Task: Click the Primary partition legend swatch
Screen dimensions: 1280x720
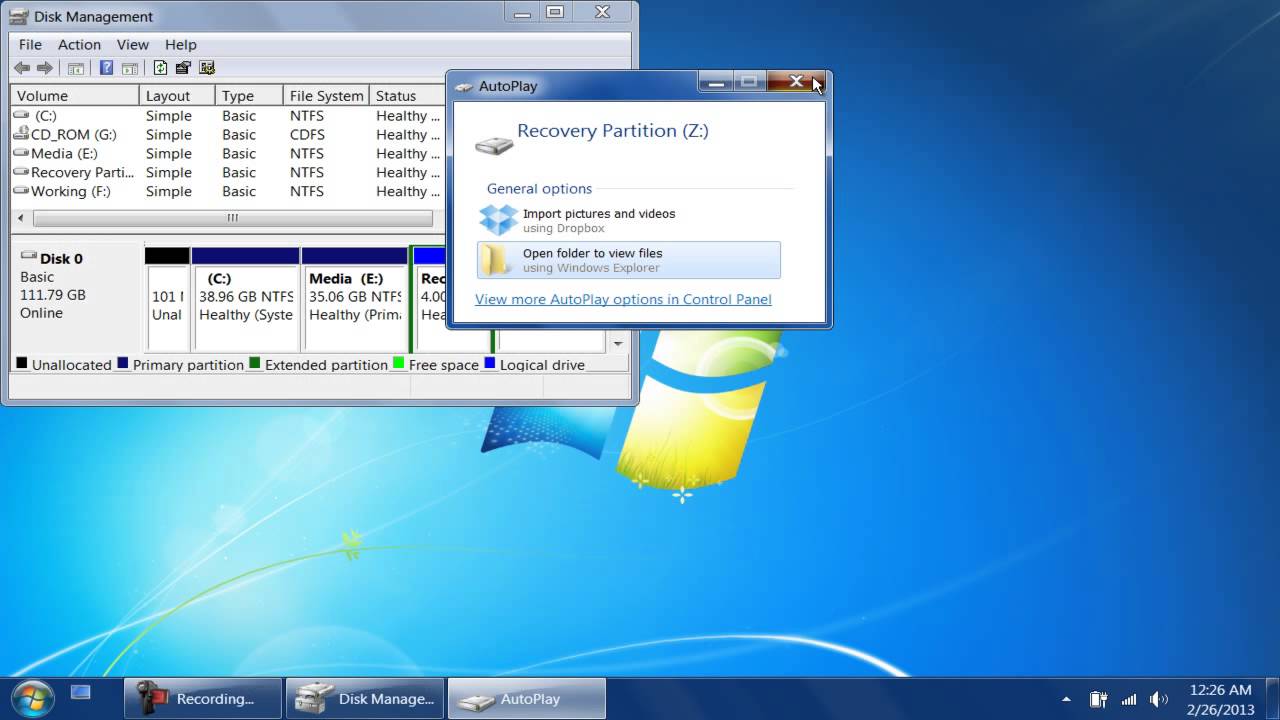Action: point(123,363)
